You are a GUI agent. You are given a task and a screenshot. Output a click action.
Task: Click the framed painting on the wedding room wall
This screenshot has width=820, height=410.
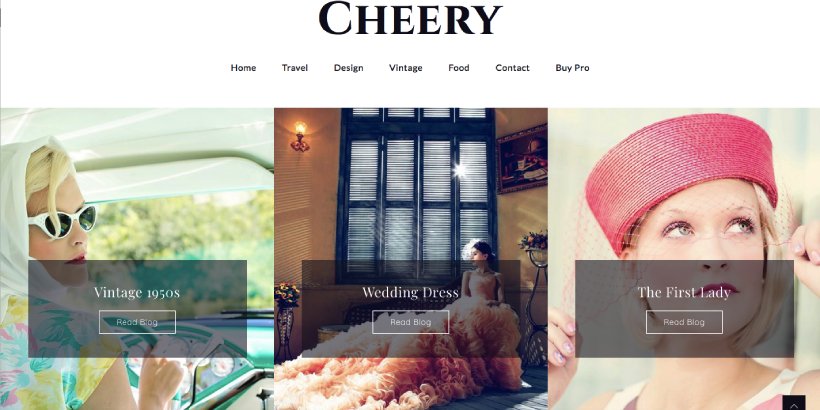[522, 158]
